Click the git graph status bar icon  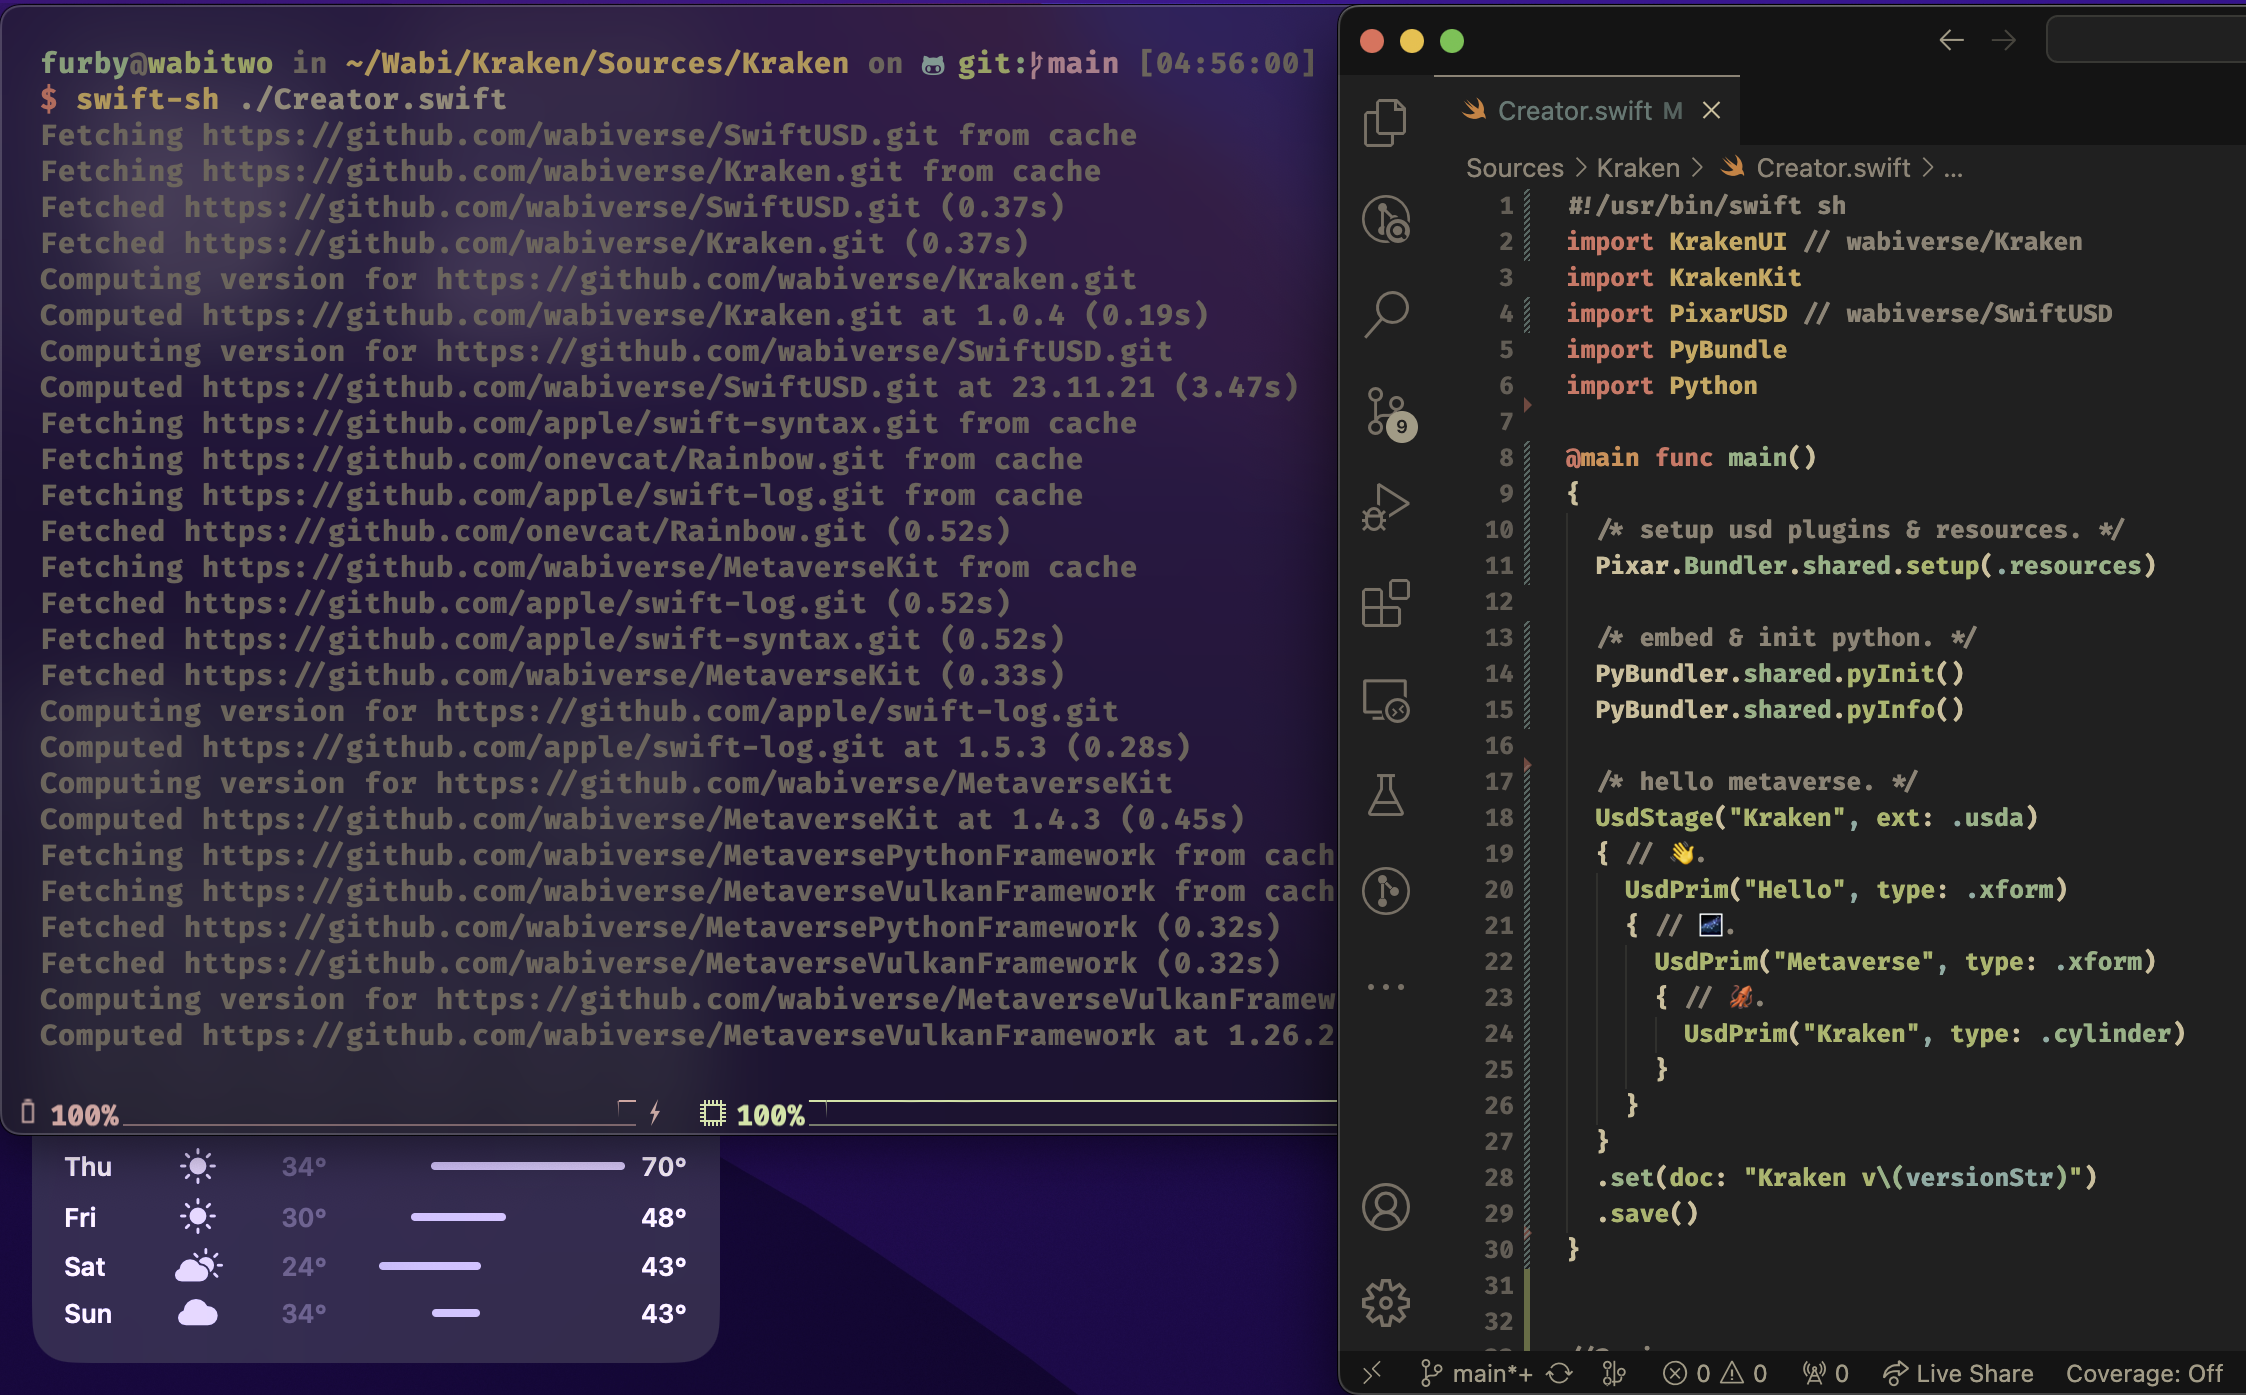pyautogui.click(x=1614, y=1373)
